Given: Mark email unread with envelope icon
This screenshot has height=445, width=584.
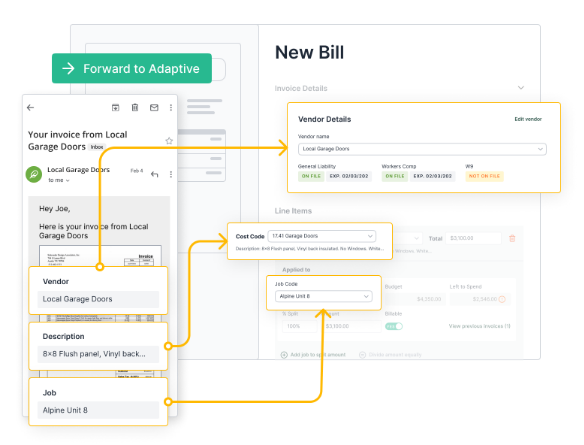Looking at the screenshot, I should coord(154,108).
